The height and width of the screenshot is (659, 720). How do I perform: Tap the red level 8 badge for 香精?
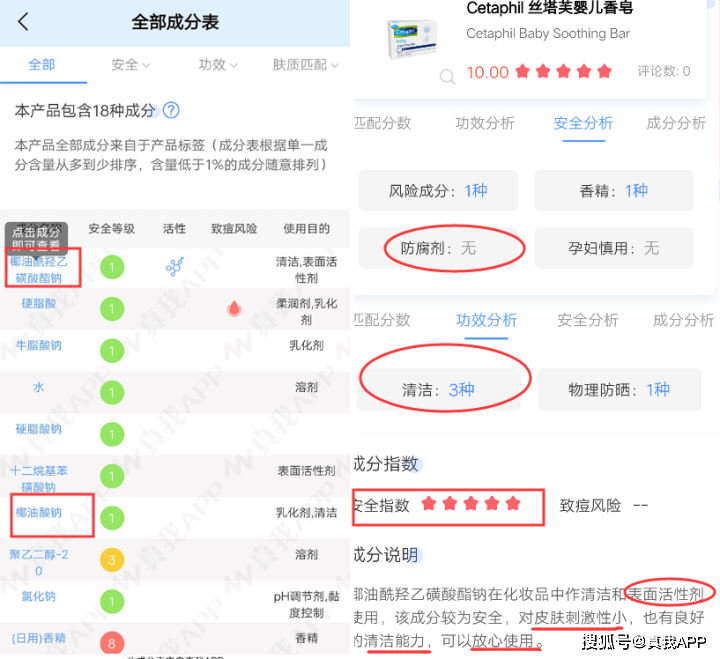112,643
